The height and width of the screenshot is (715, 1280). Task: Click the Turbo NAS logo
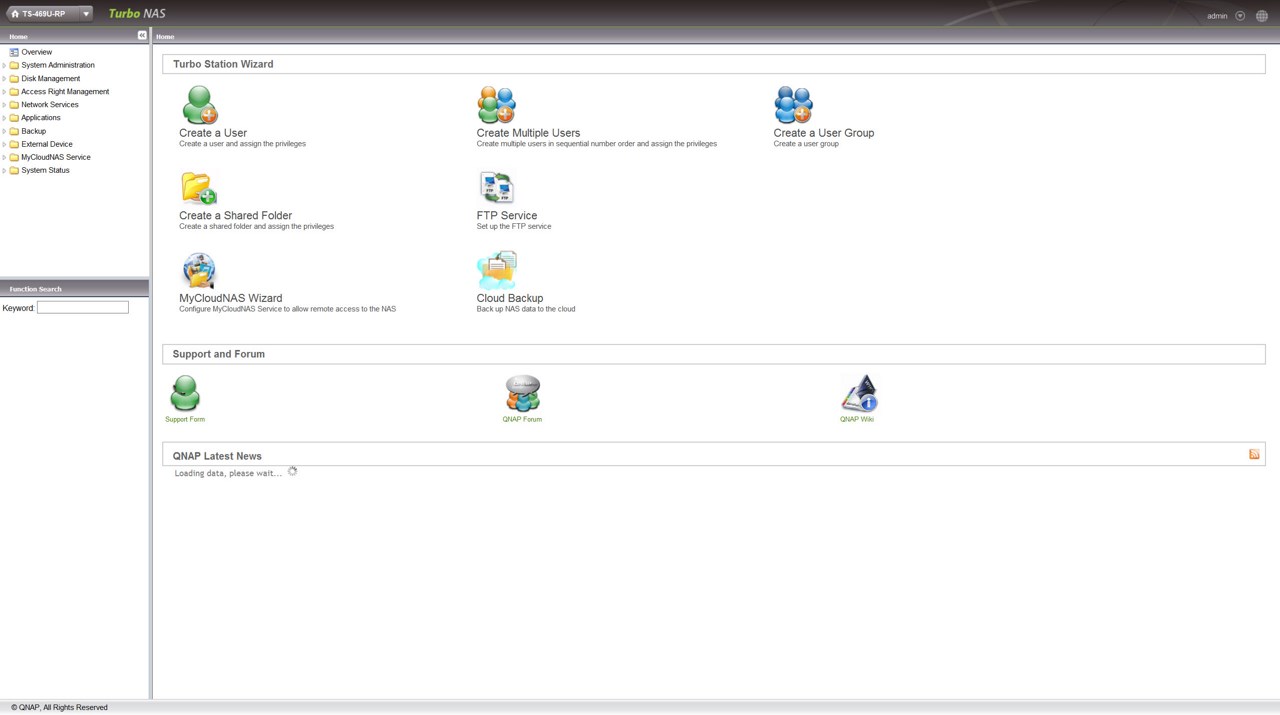(137, 13)
